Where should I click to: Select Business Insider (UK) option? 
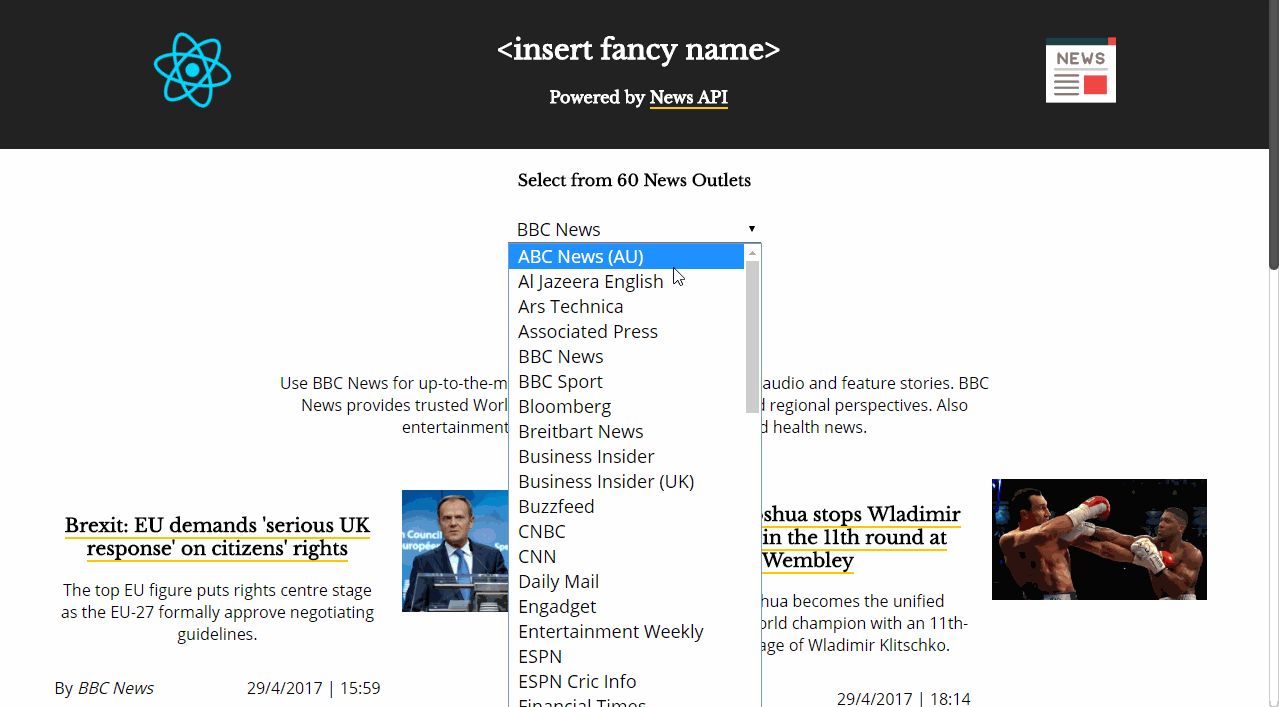pos(627,481)
